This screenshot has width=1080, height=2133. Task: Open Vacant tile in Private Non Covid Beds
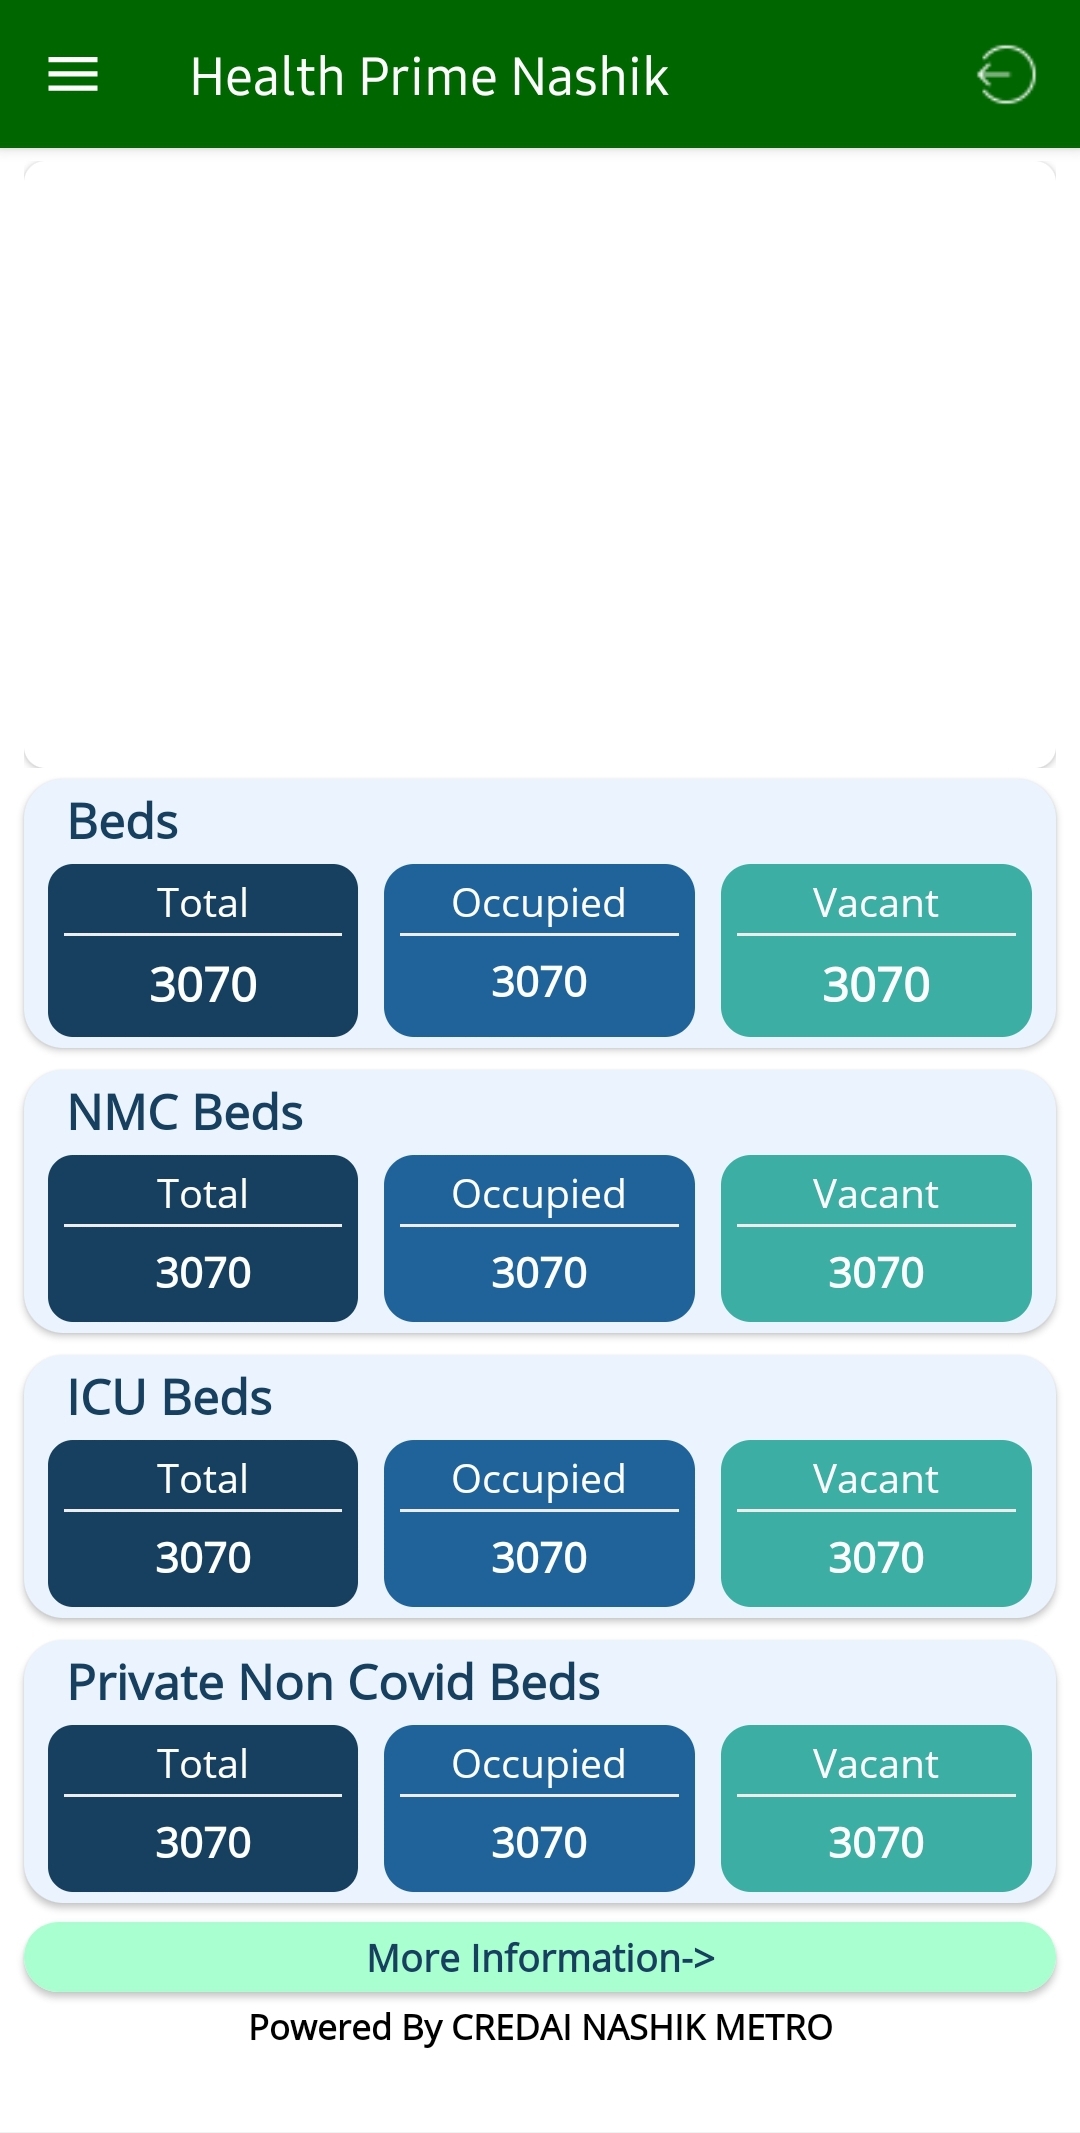[x=876, y=1808]
